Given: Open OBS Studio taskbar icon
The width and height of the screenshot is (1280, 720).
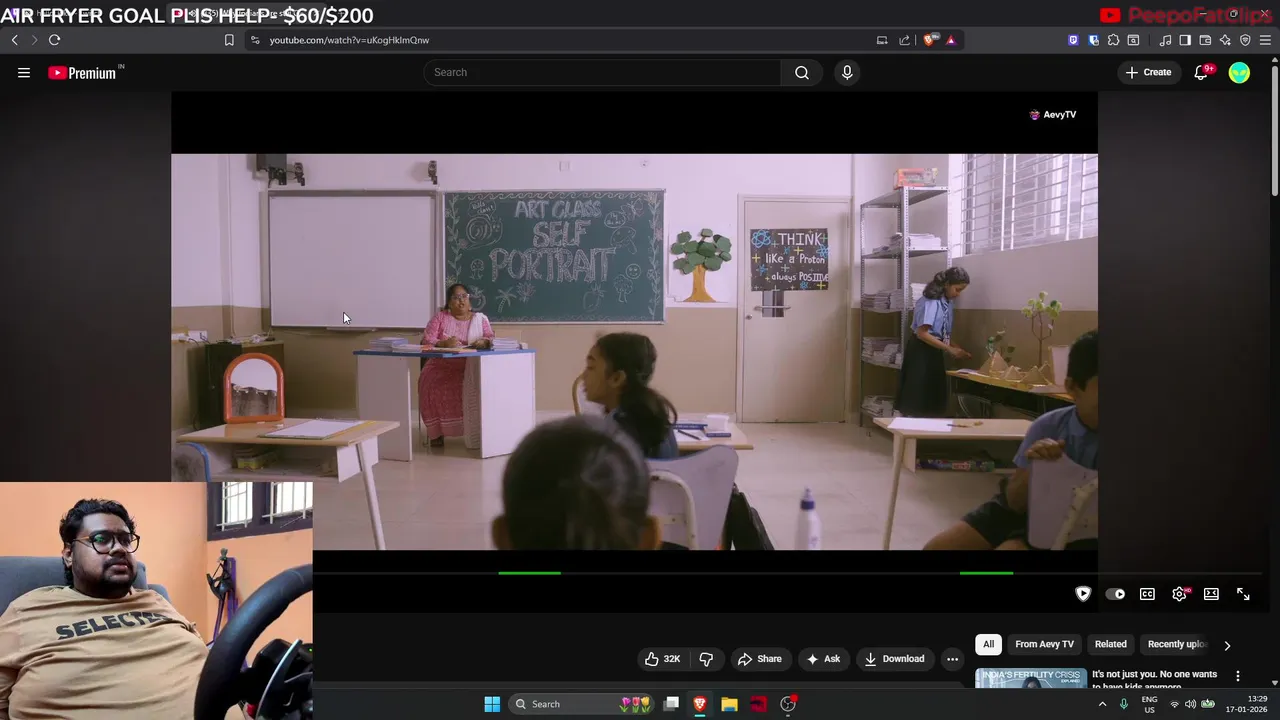Looking at the screenshot, I should click(x=788, y=704).
